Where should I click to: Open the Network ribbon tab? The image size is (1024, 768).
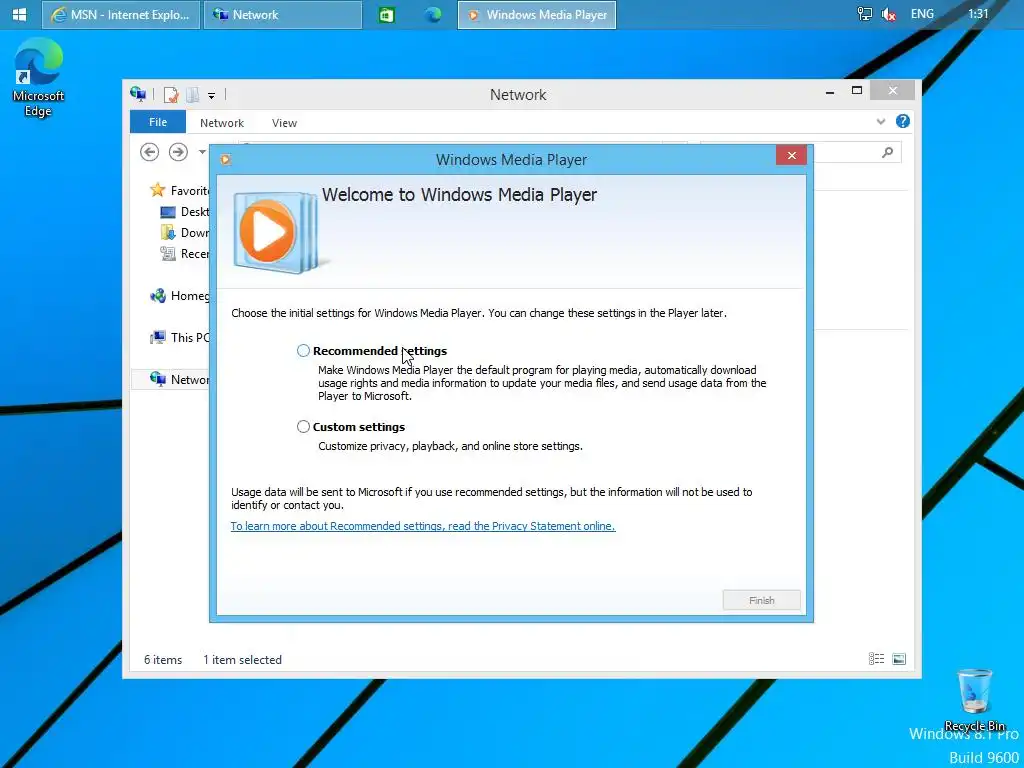point(222,123)
